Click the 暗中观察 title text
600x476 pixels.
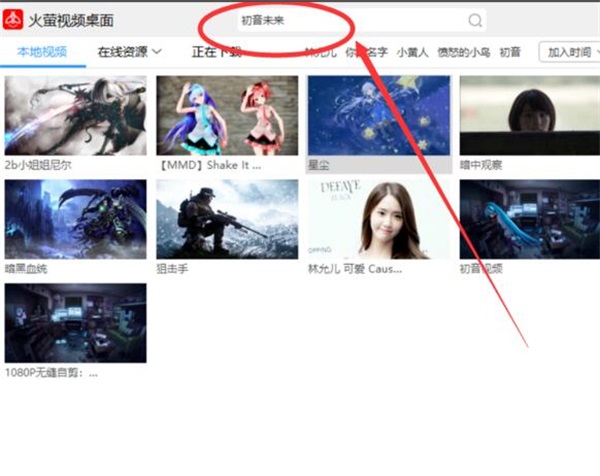[x=481, y=165]
